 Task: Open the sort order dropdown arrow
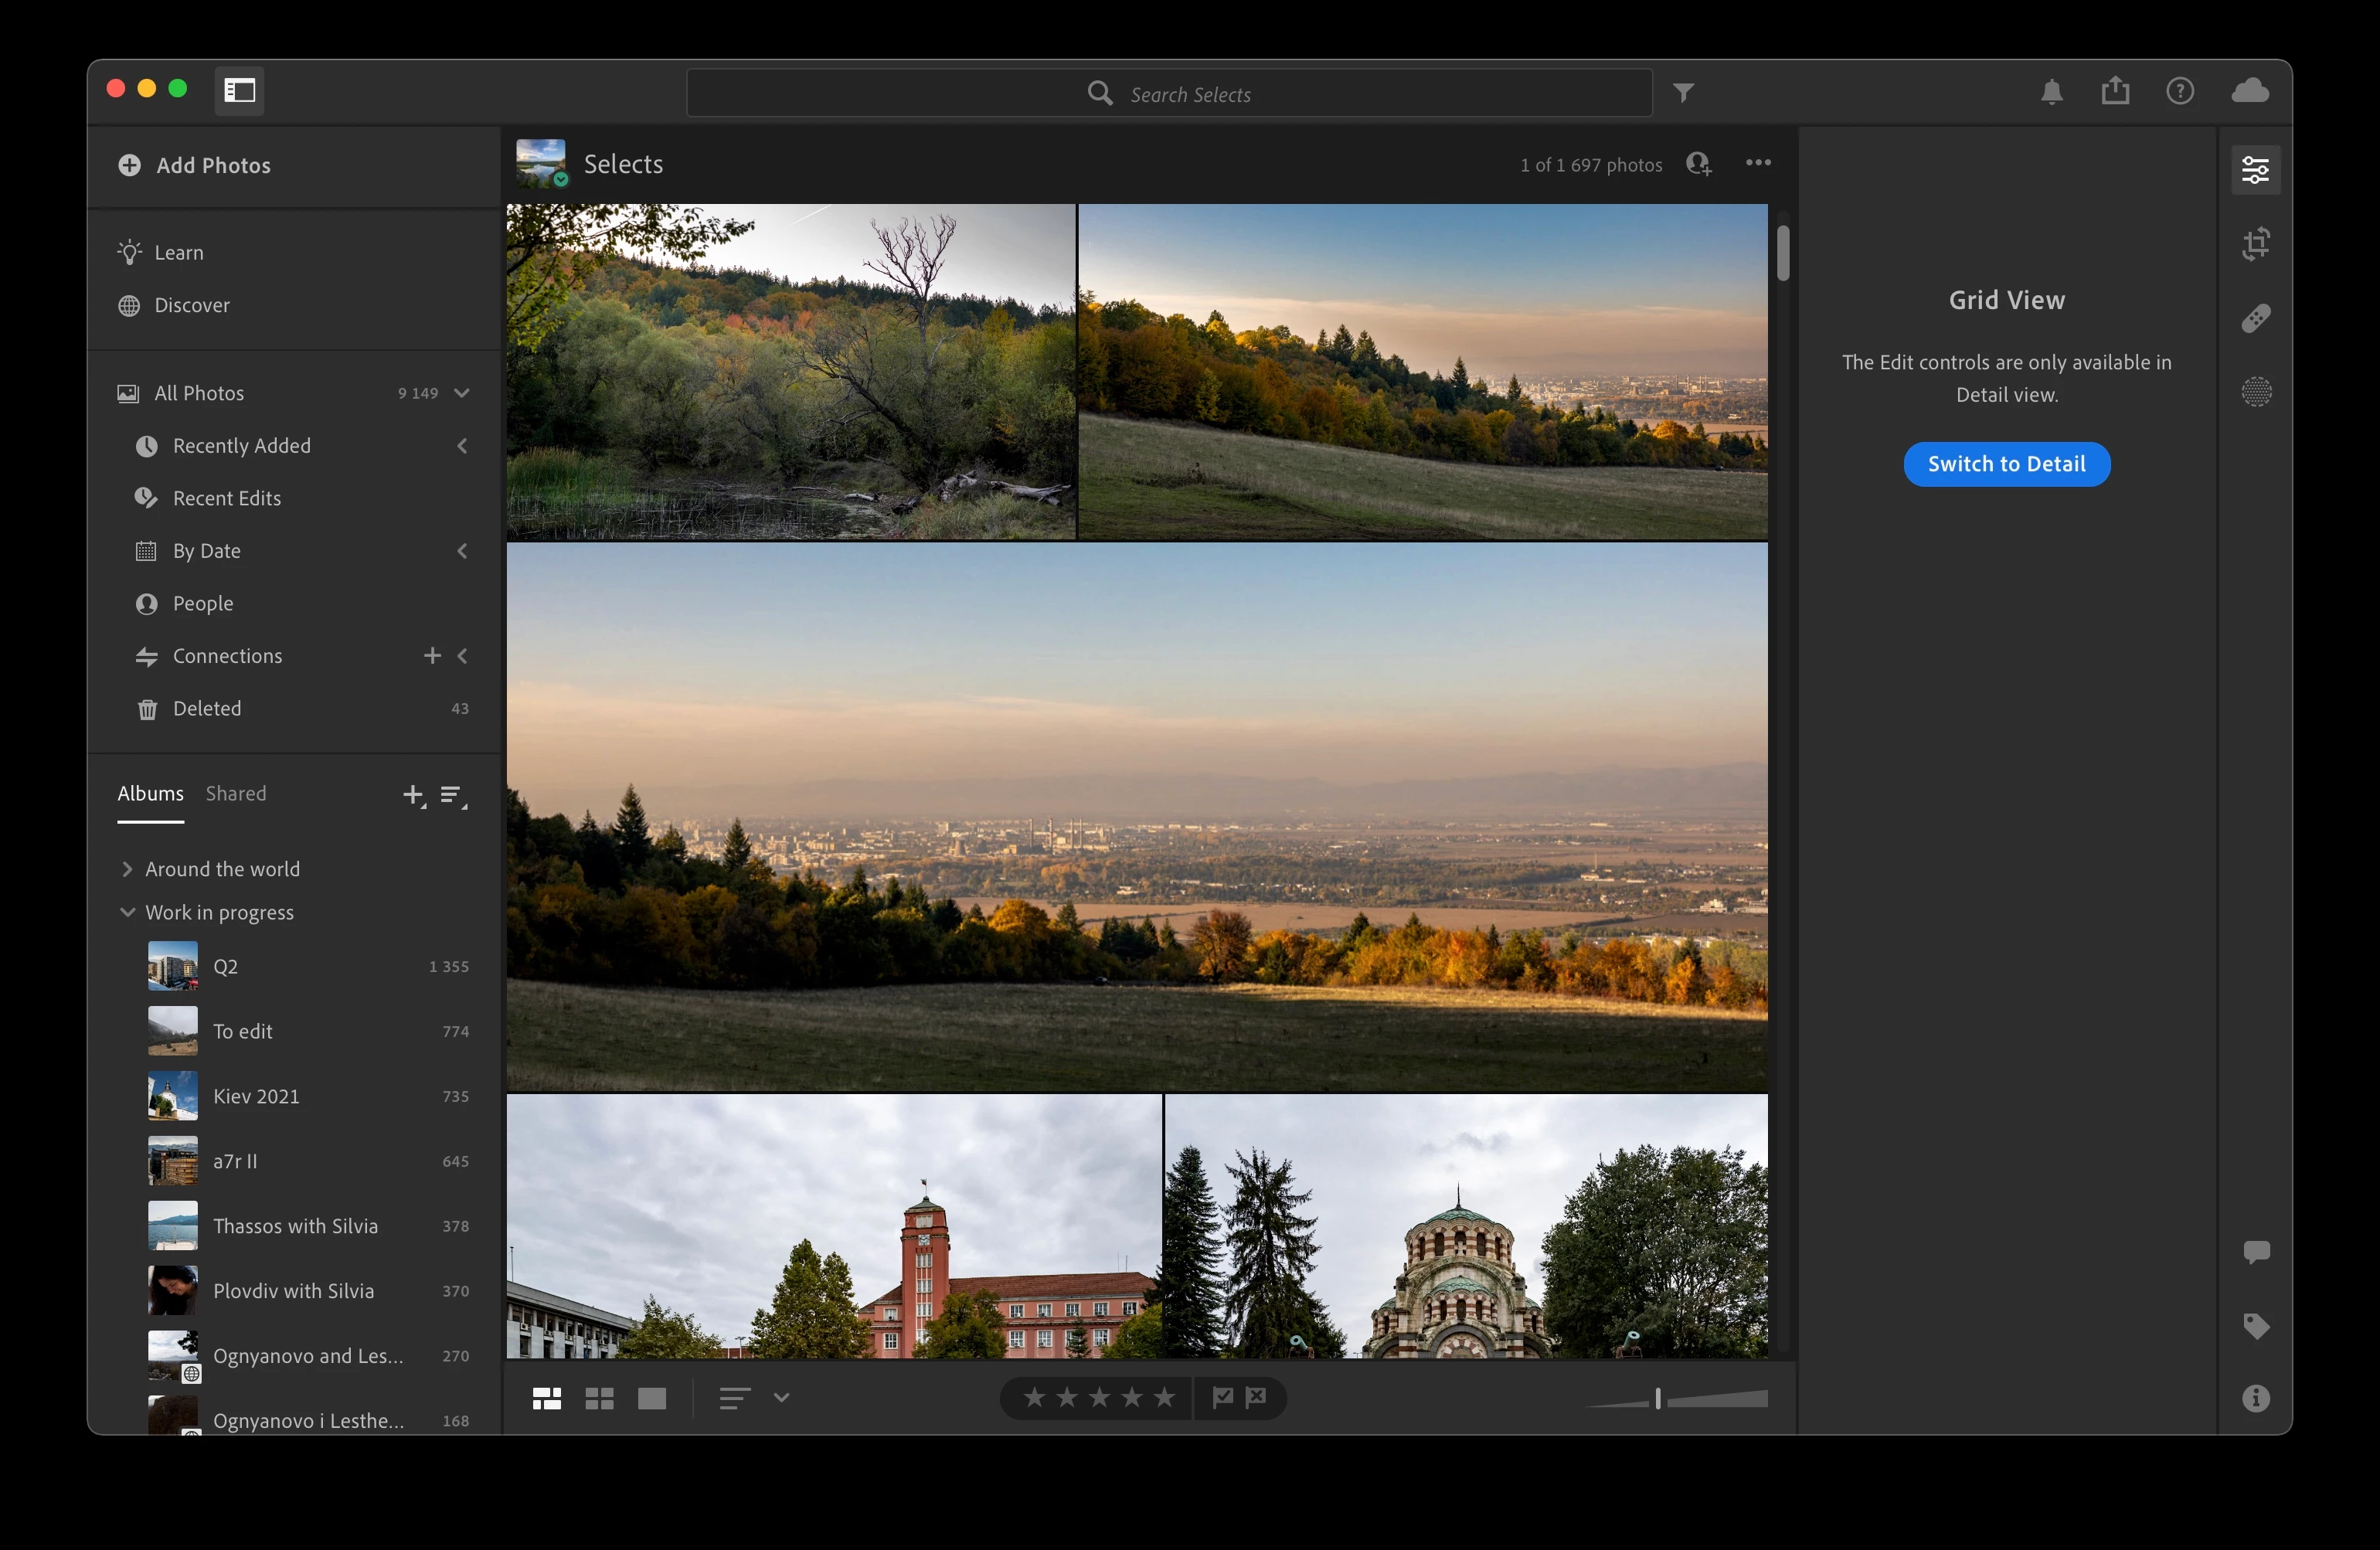tap(781, 1398)
